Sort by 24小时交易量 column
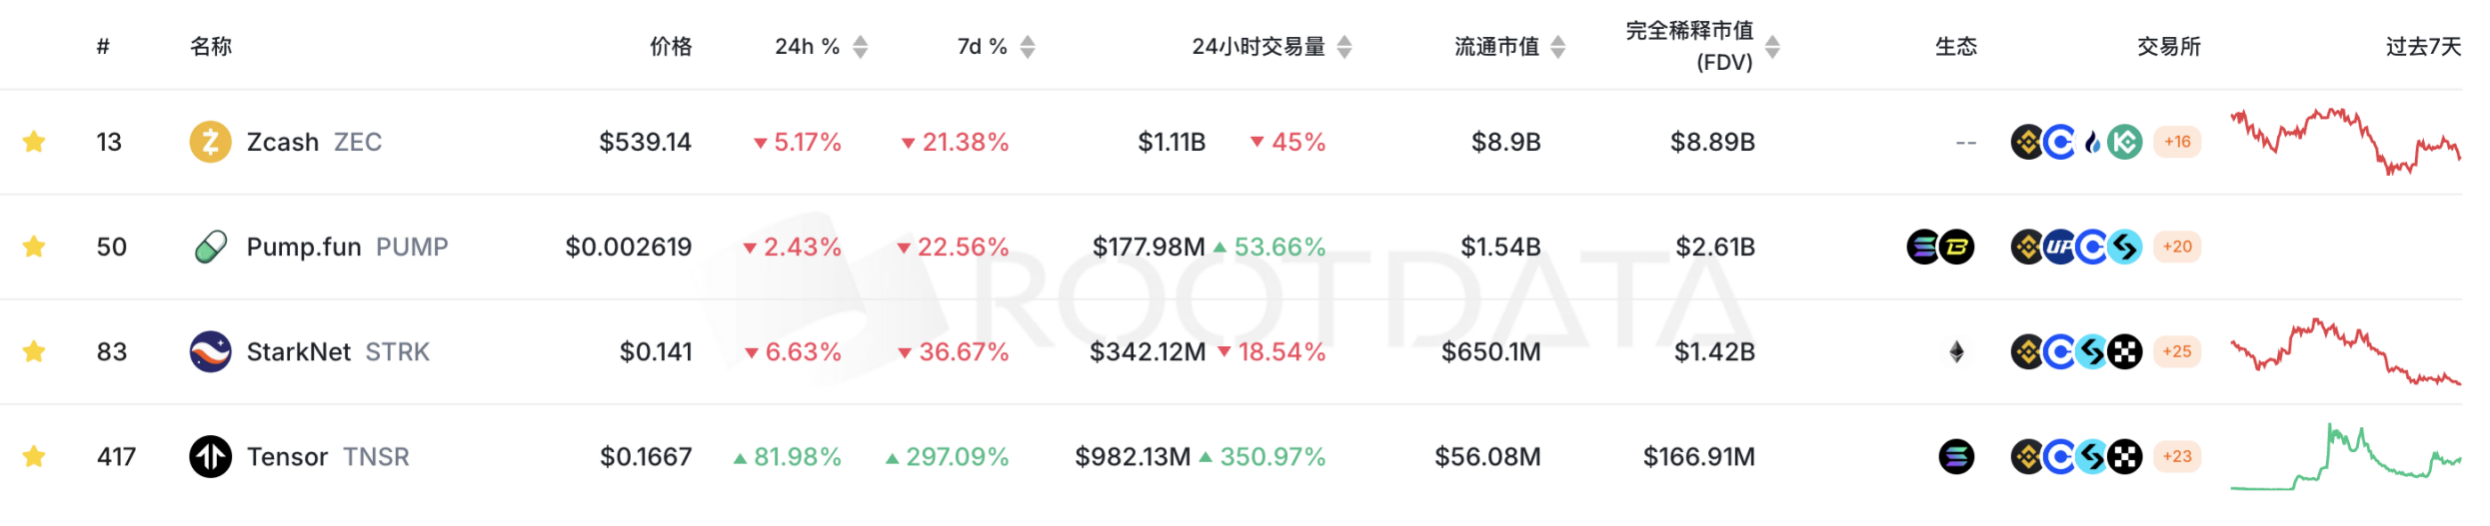 (1344, 47)
